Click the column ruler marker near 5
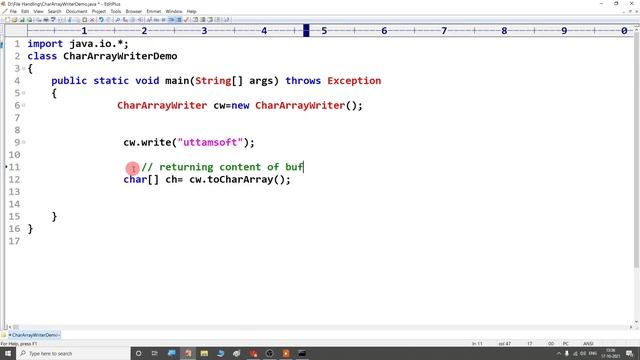 pos(306,30)
